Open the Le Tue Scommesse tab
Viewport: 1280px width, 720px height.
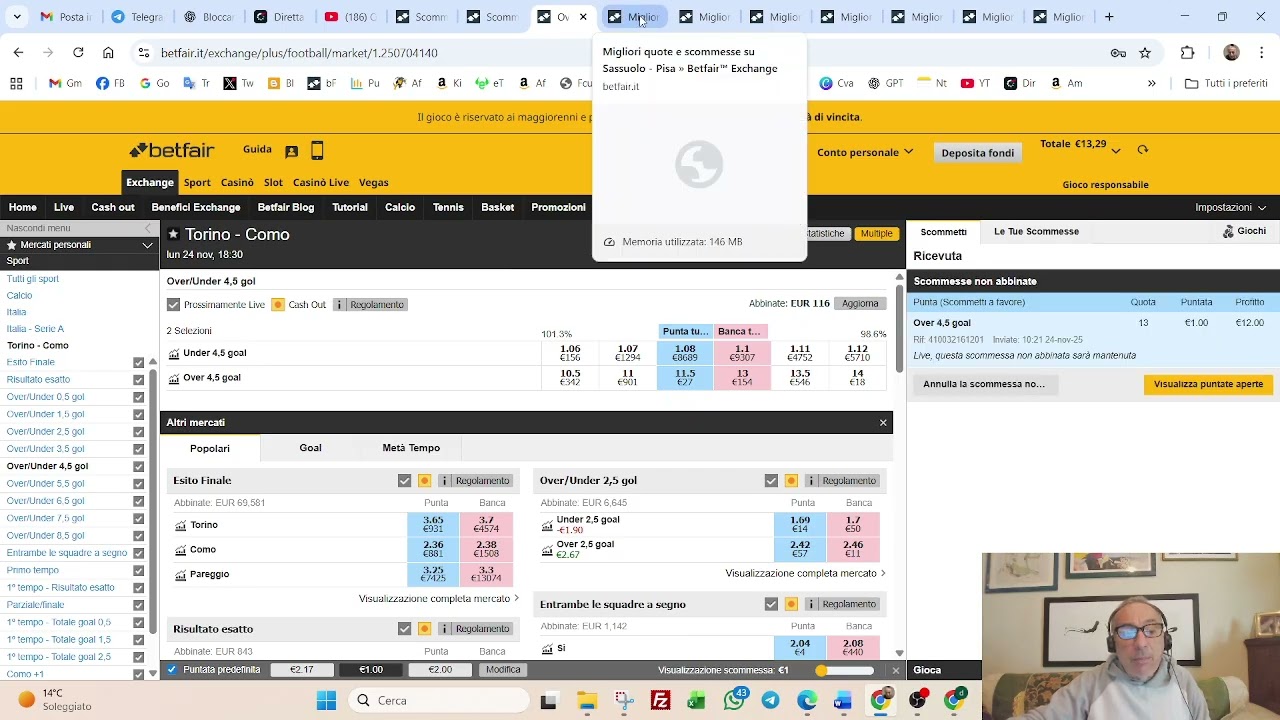tap(1036, 231)
